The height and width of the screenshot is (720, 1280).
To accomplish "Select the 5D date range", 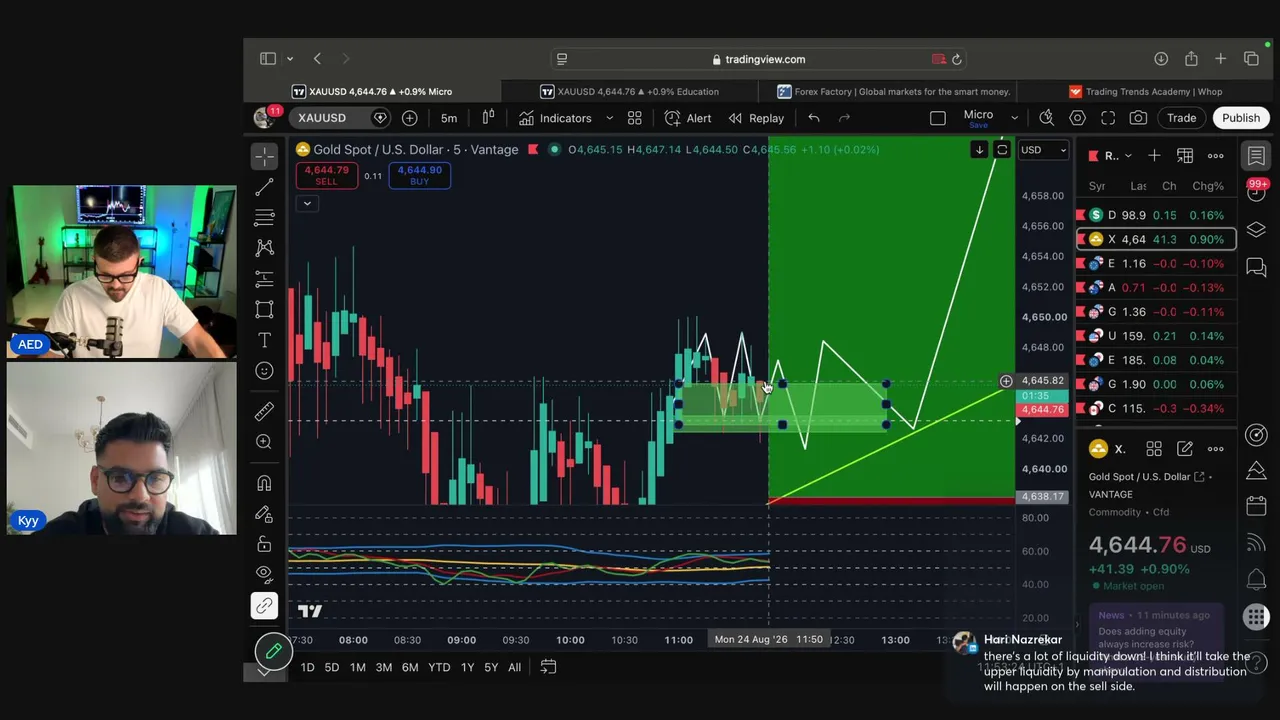I will pyautogui.click(x=332, y=667).
